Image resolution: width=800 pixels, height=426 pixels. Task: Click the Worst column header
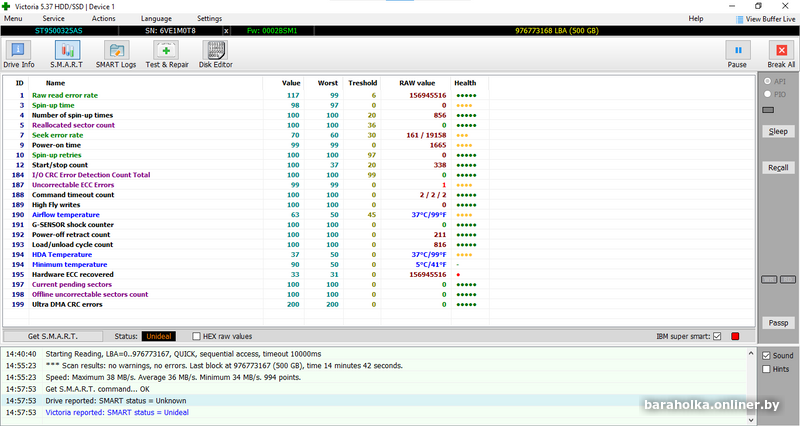point(328,83)
